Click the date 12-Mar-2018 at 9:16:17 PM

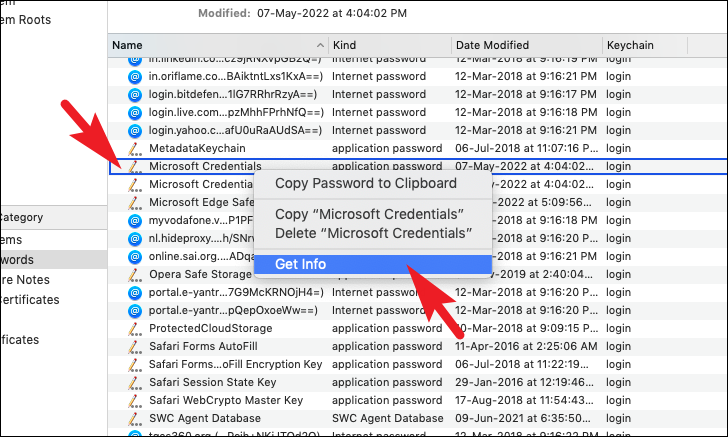526,95
